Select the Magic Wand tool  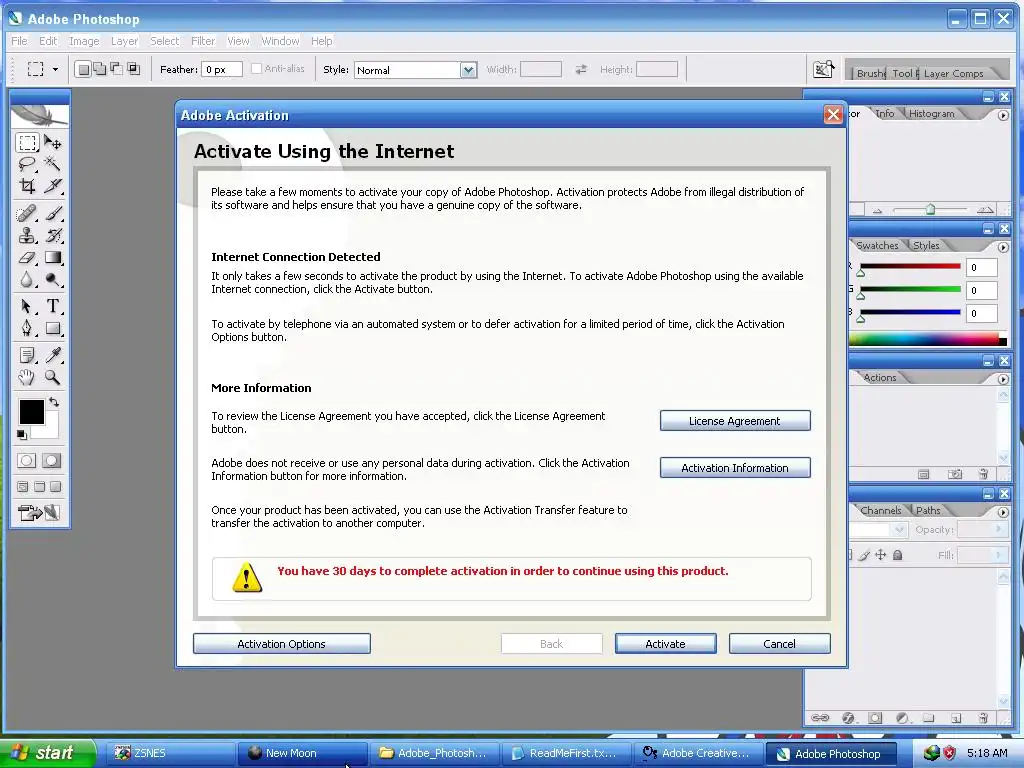click(x=53, y=164)
